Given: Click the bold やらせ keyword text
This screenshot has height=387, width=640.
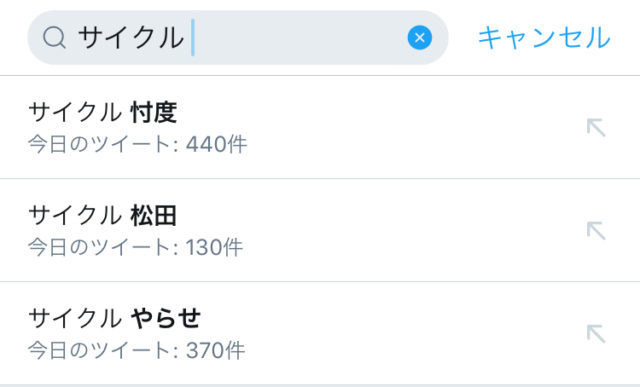Looking at the screenshot, I should coord(166,318).
